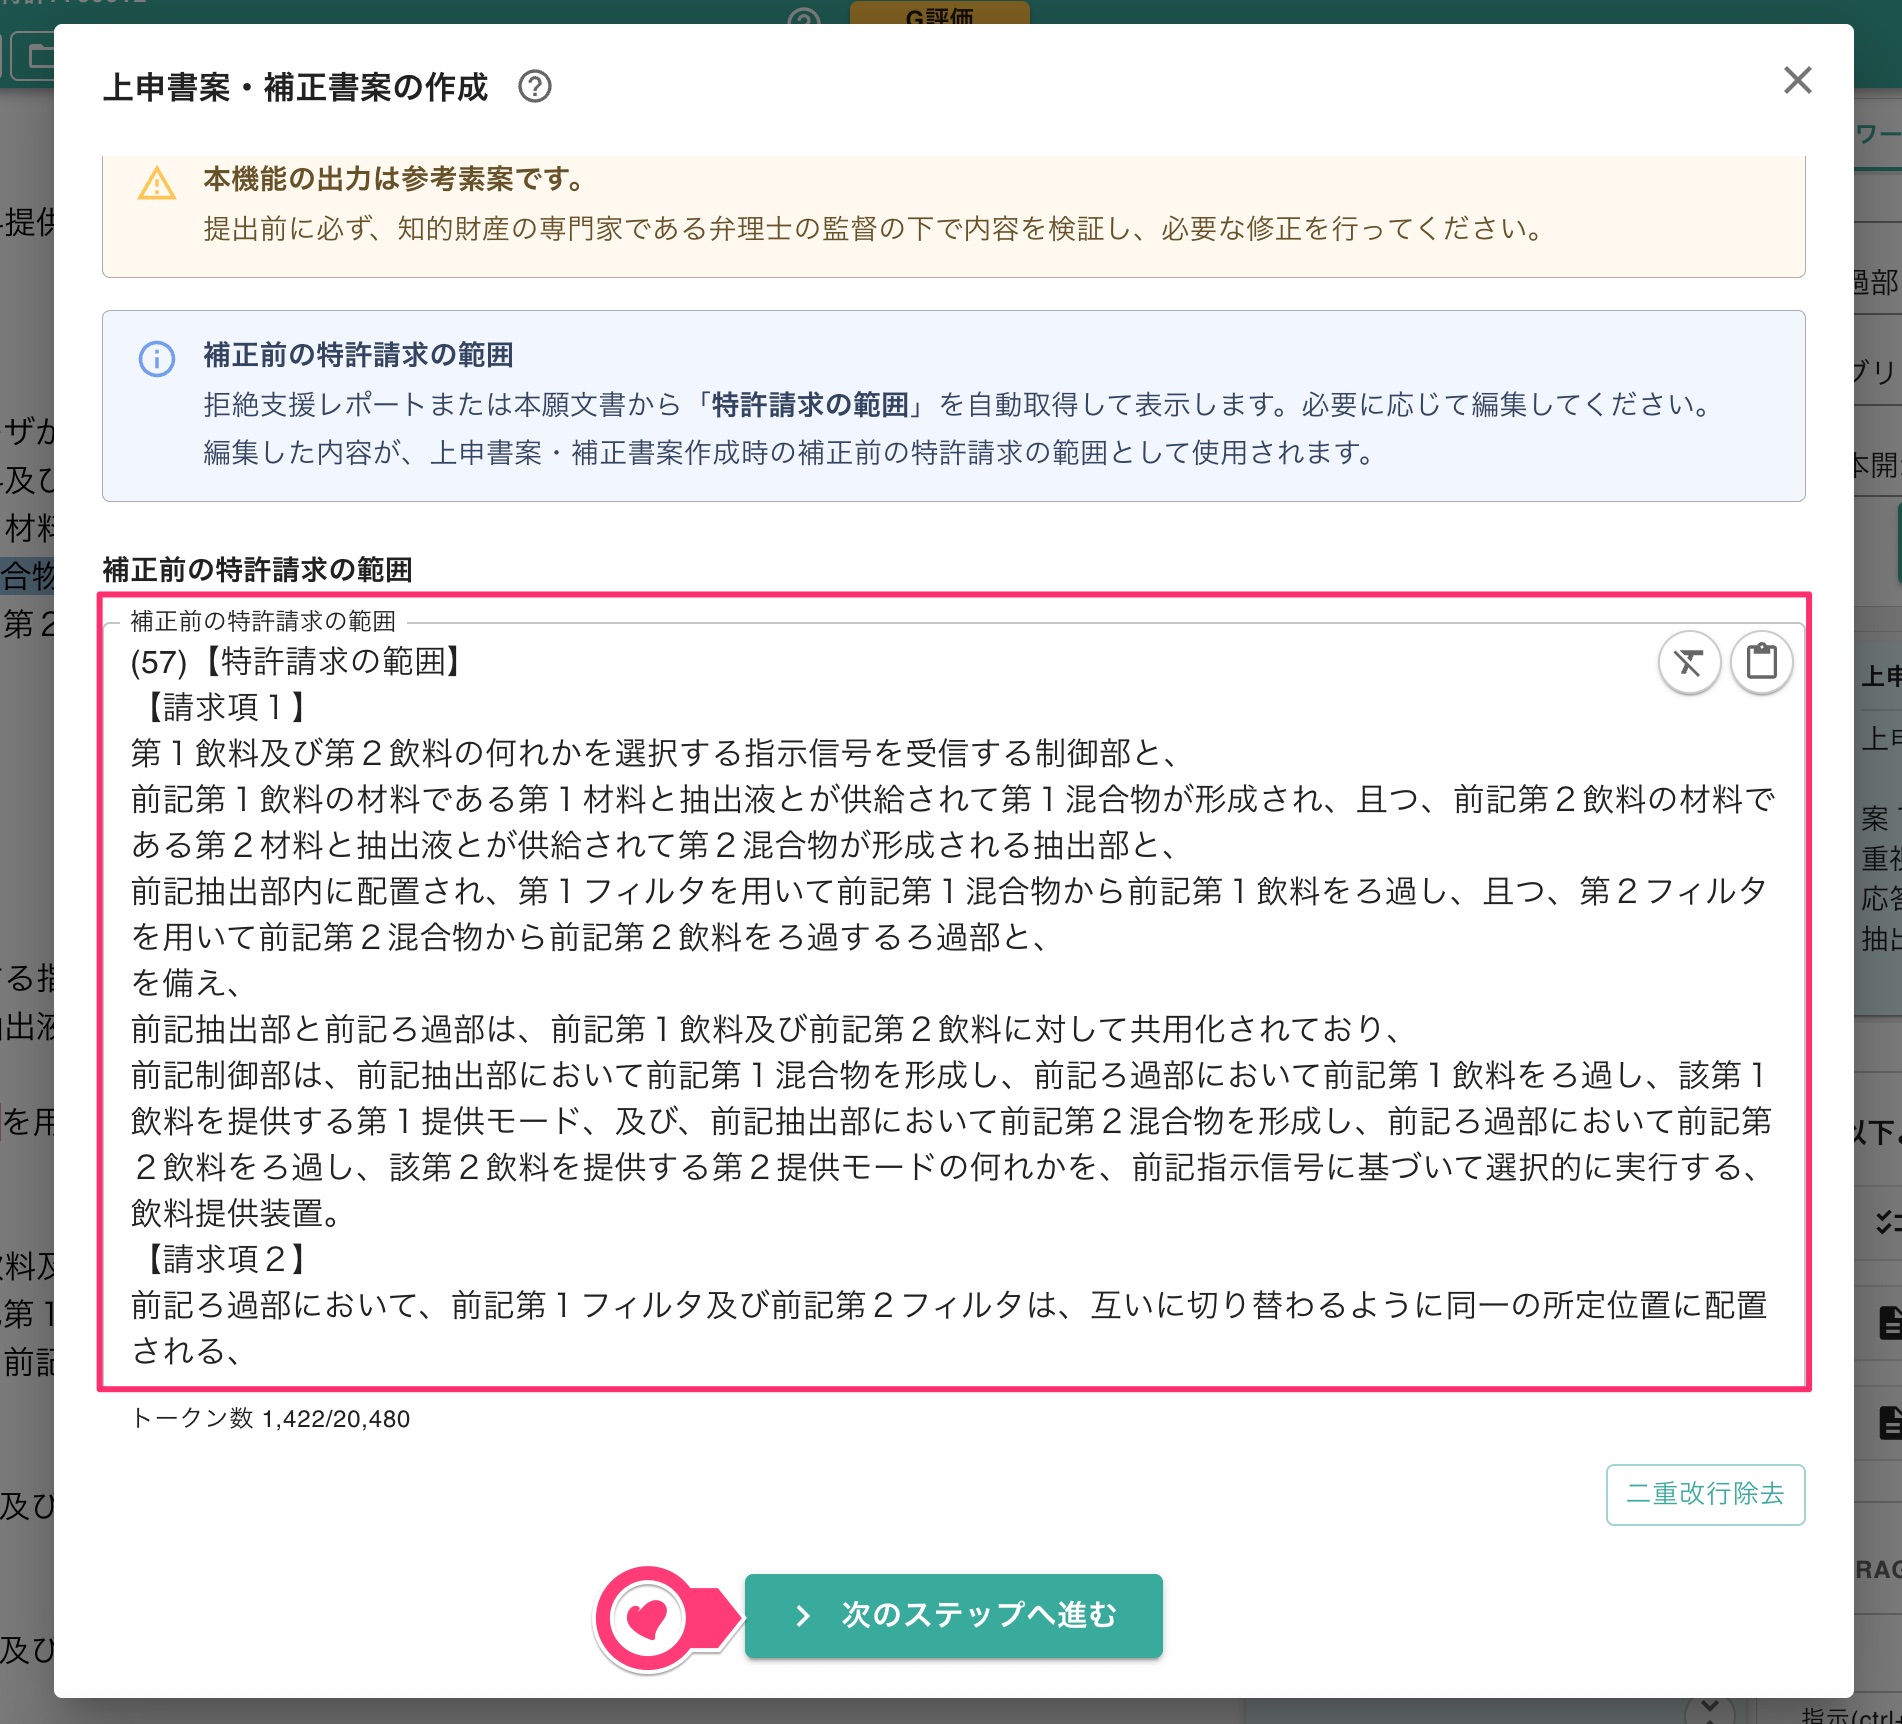Click the (57)【特許請求の範囲】 heading line
This screenshot has height=1724, width=1902.
(x=300, y=661)
